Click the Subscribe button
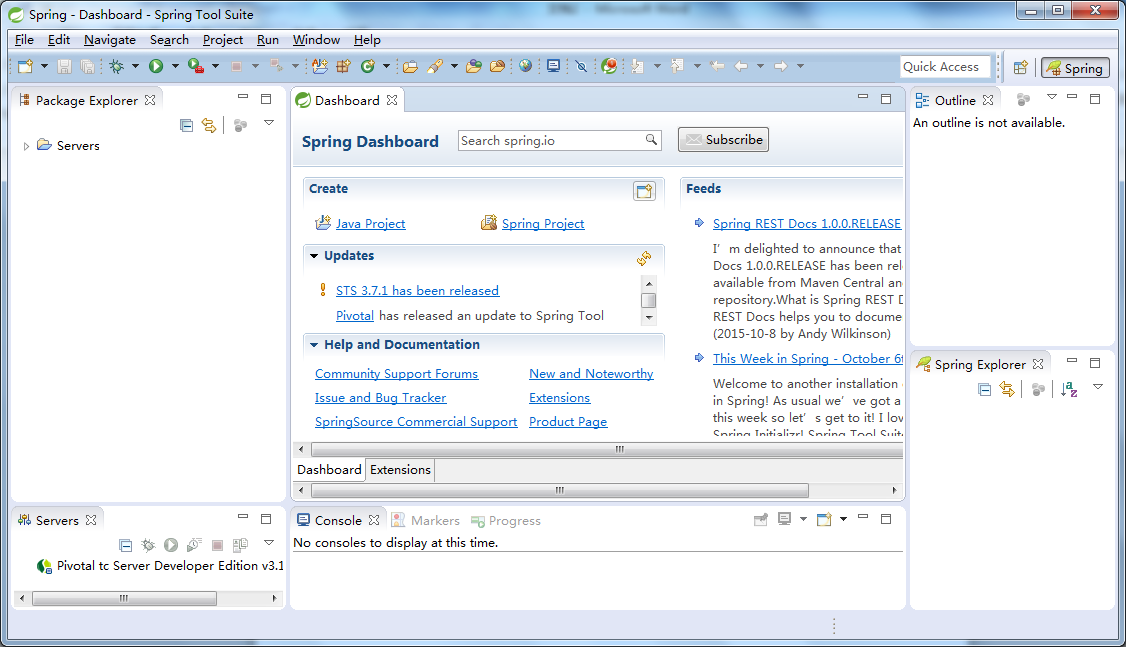1126x647 pixels. pos(723,139)
